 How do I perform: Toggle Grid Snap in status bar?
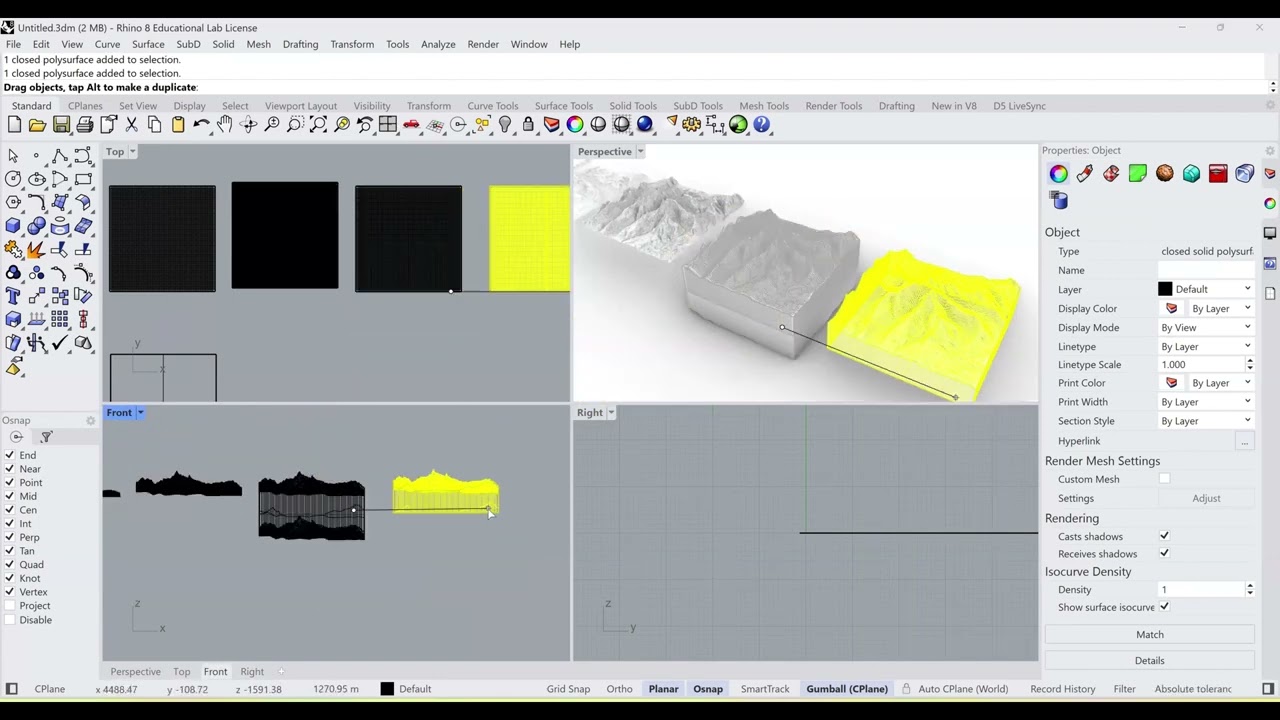coord(568,689)
